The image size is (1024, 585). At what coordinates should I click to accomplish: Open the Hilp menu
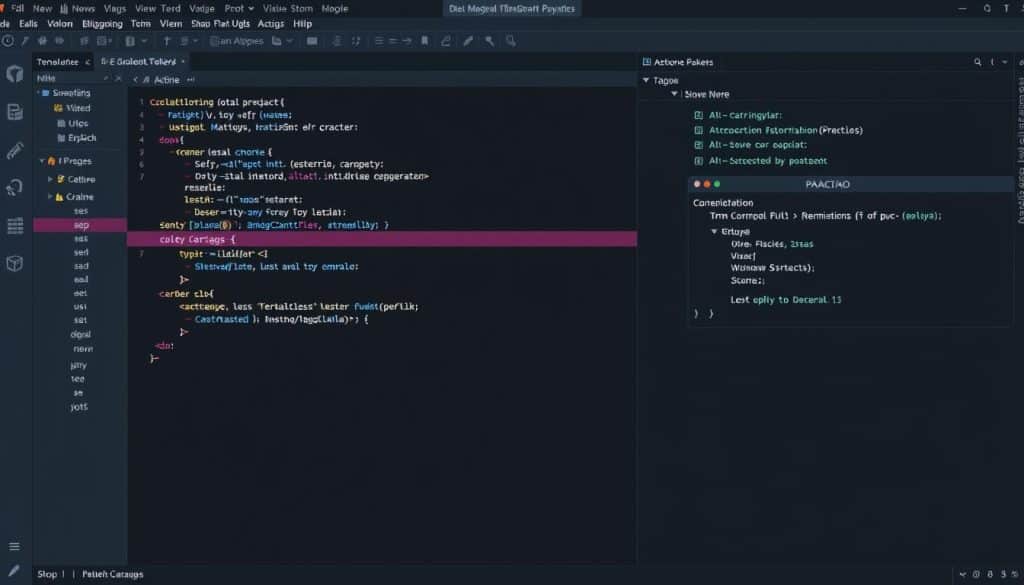302,24
